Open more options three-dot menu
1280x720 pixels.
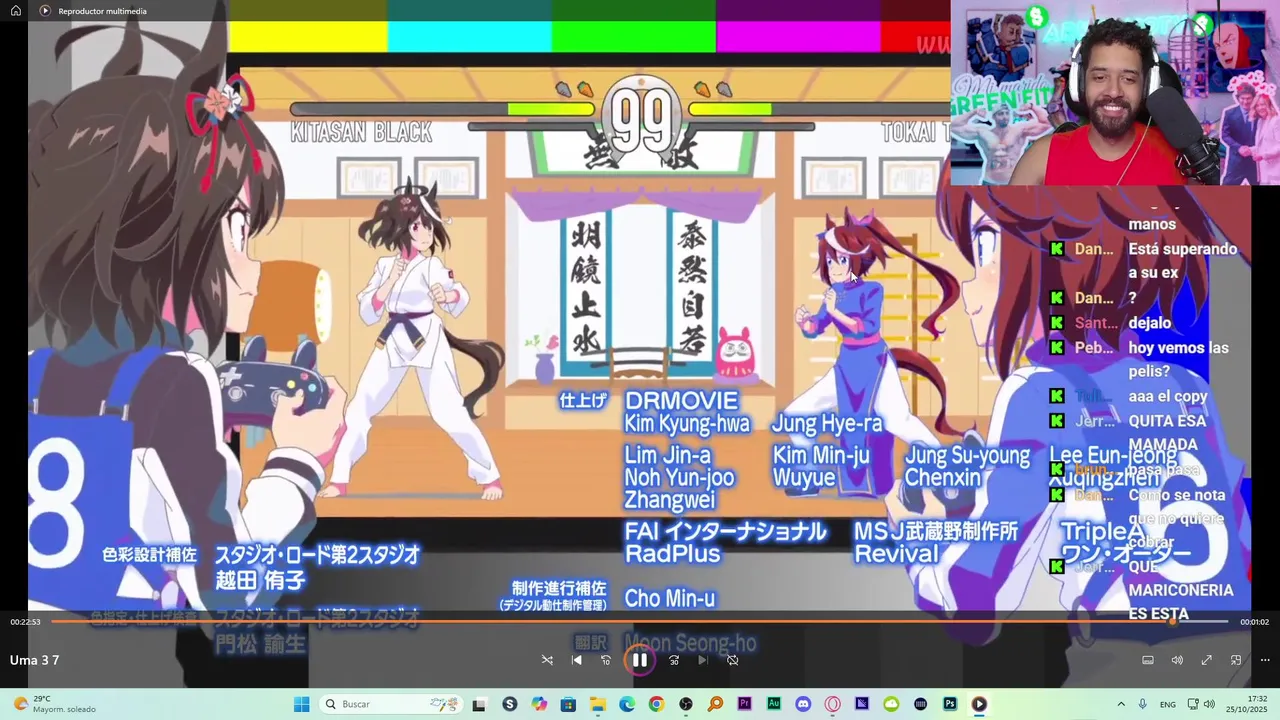[x=1265, y=660]
